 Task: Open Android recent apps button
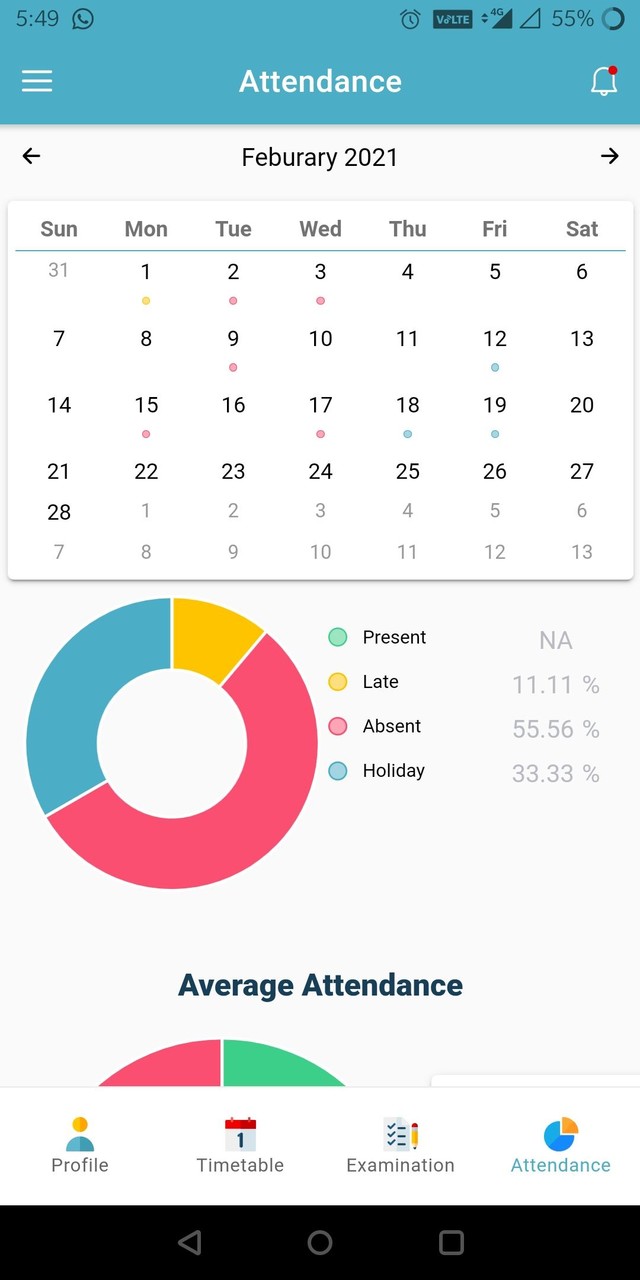click(451, 1242)
